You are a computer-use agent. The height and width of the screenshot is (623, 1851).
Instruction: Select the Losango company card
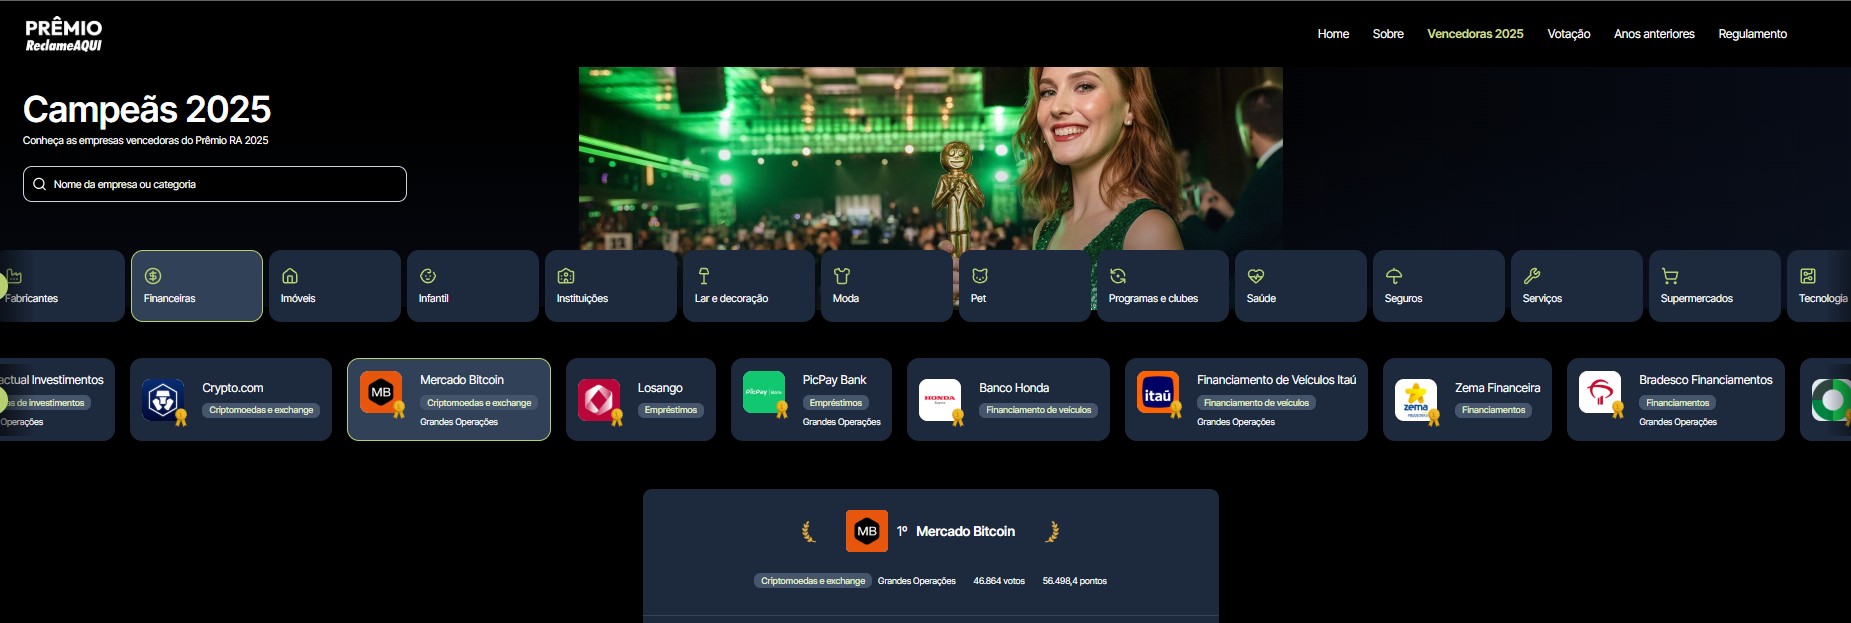tap(641, 399)
